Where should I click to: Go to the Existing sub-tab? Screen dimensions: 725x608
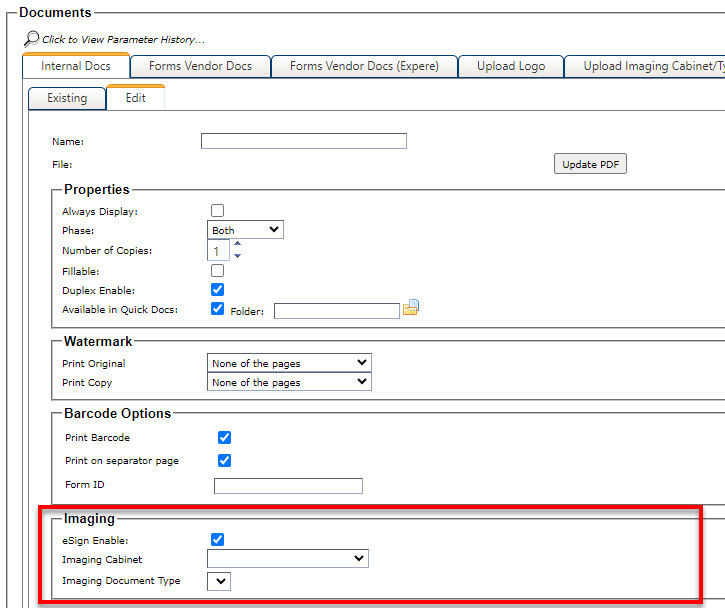click(67, 98)
